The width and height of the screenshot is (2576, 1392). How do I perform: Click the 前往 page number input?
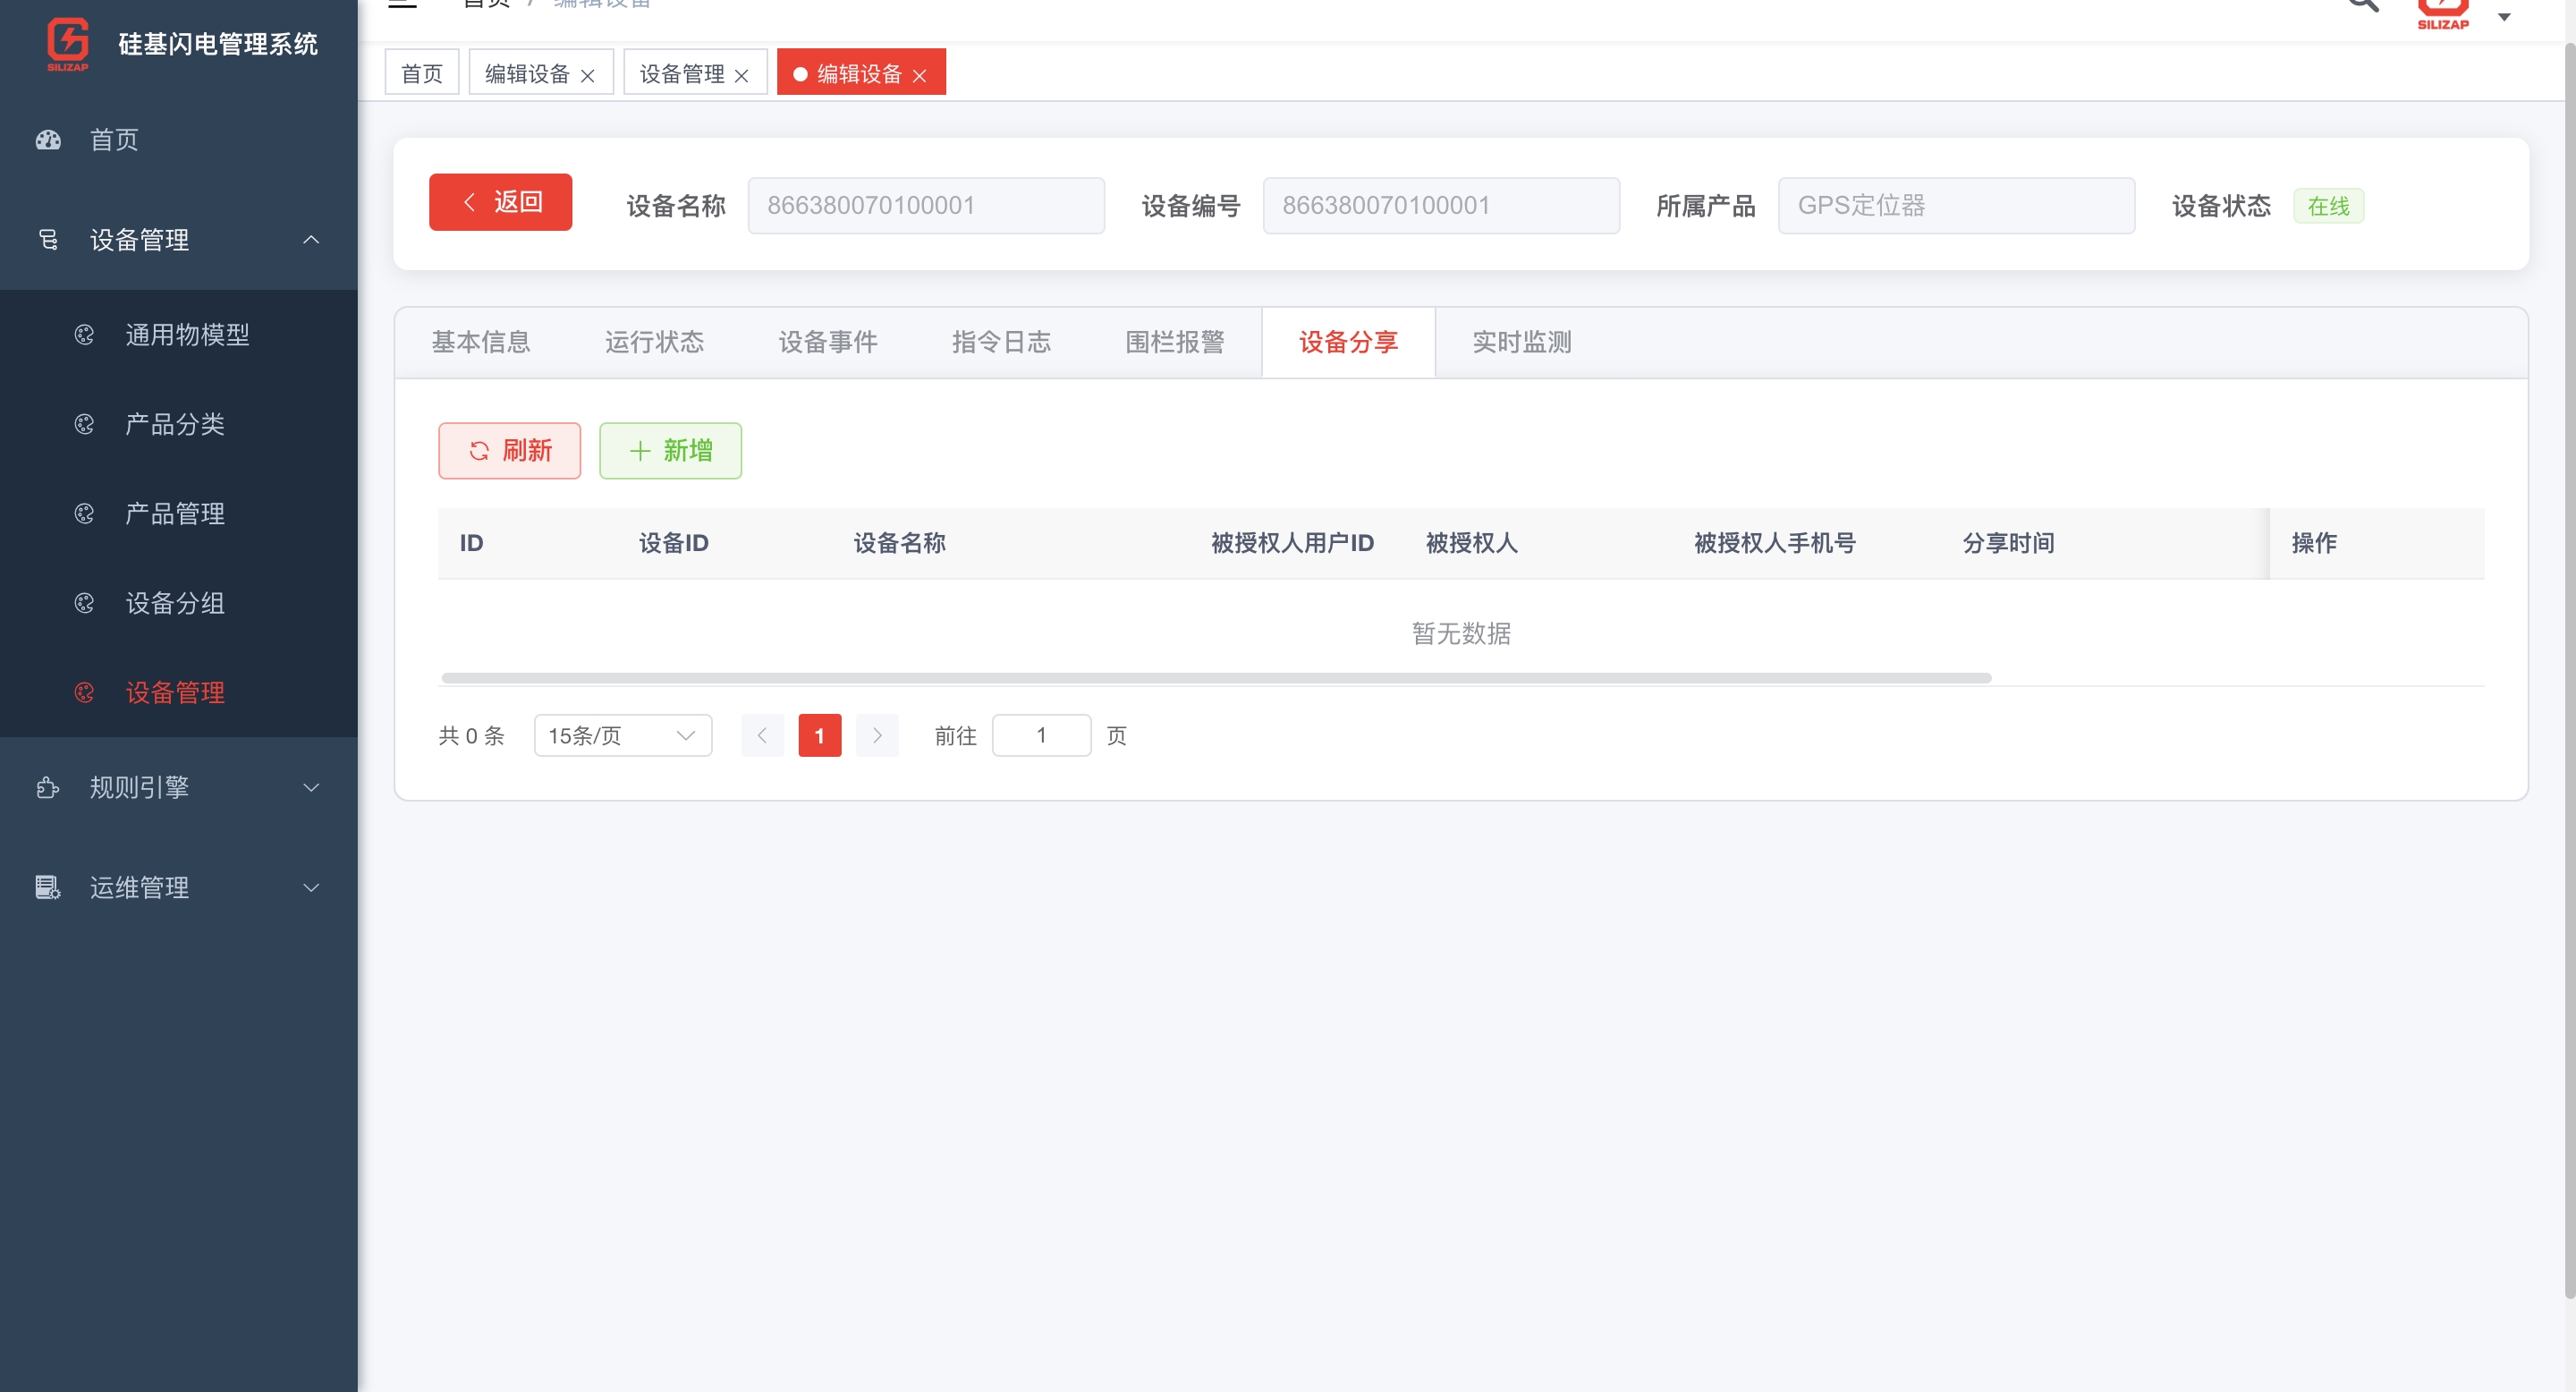[1041, 736]
